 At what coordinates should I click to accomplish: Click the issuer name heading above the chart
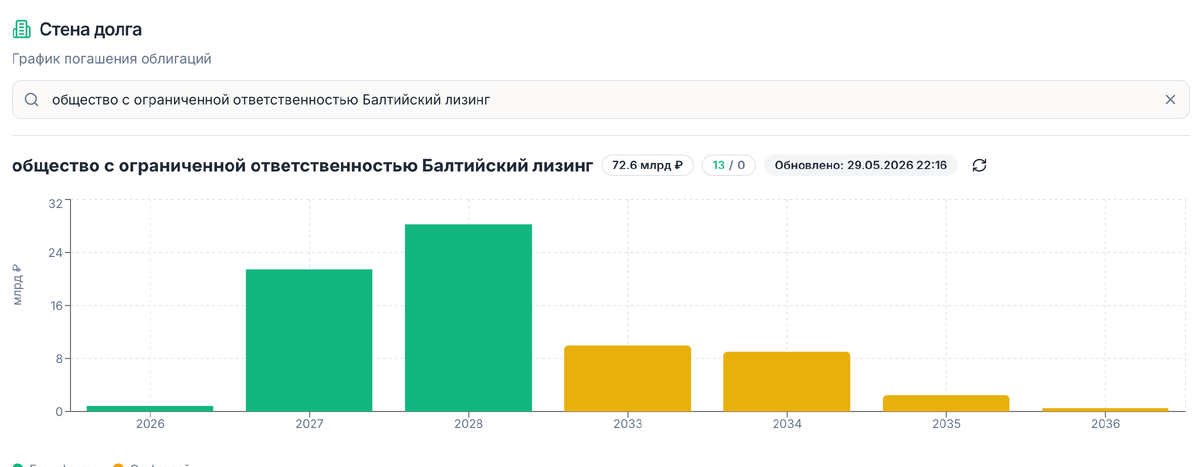point(302,165)
